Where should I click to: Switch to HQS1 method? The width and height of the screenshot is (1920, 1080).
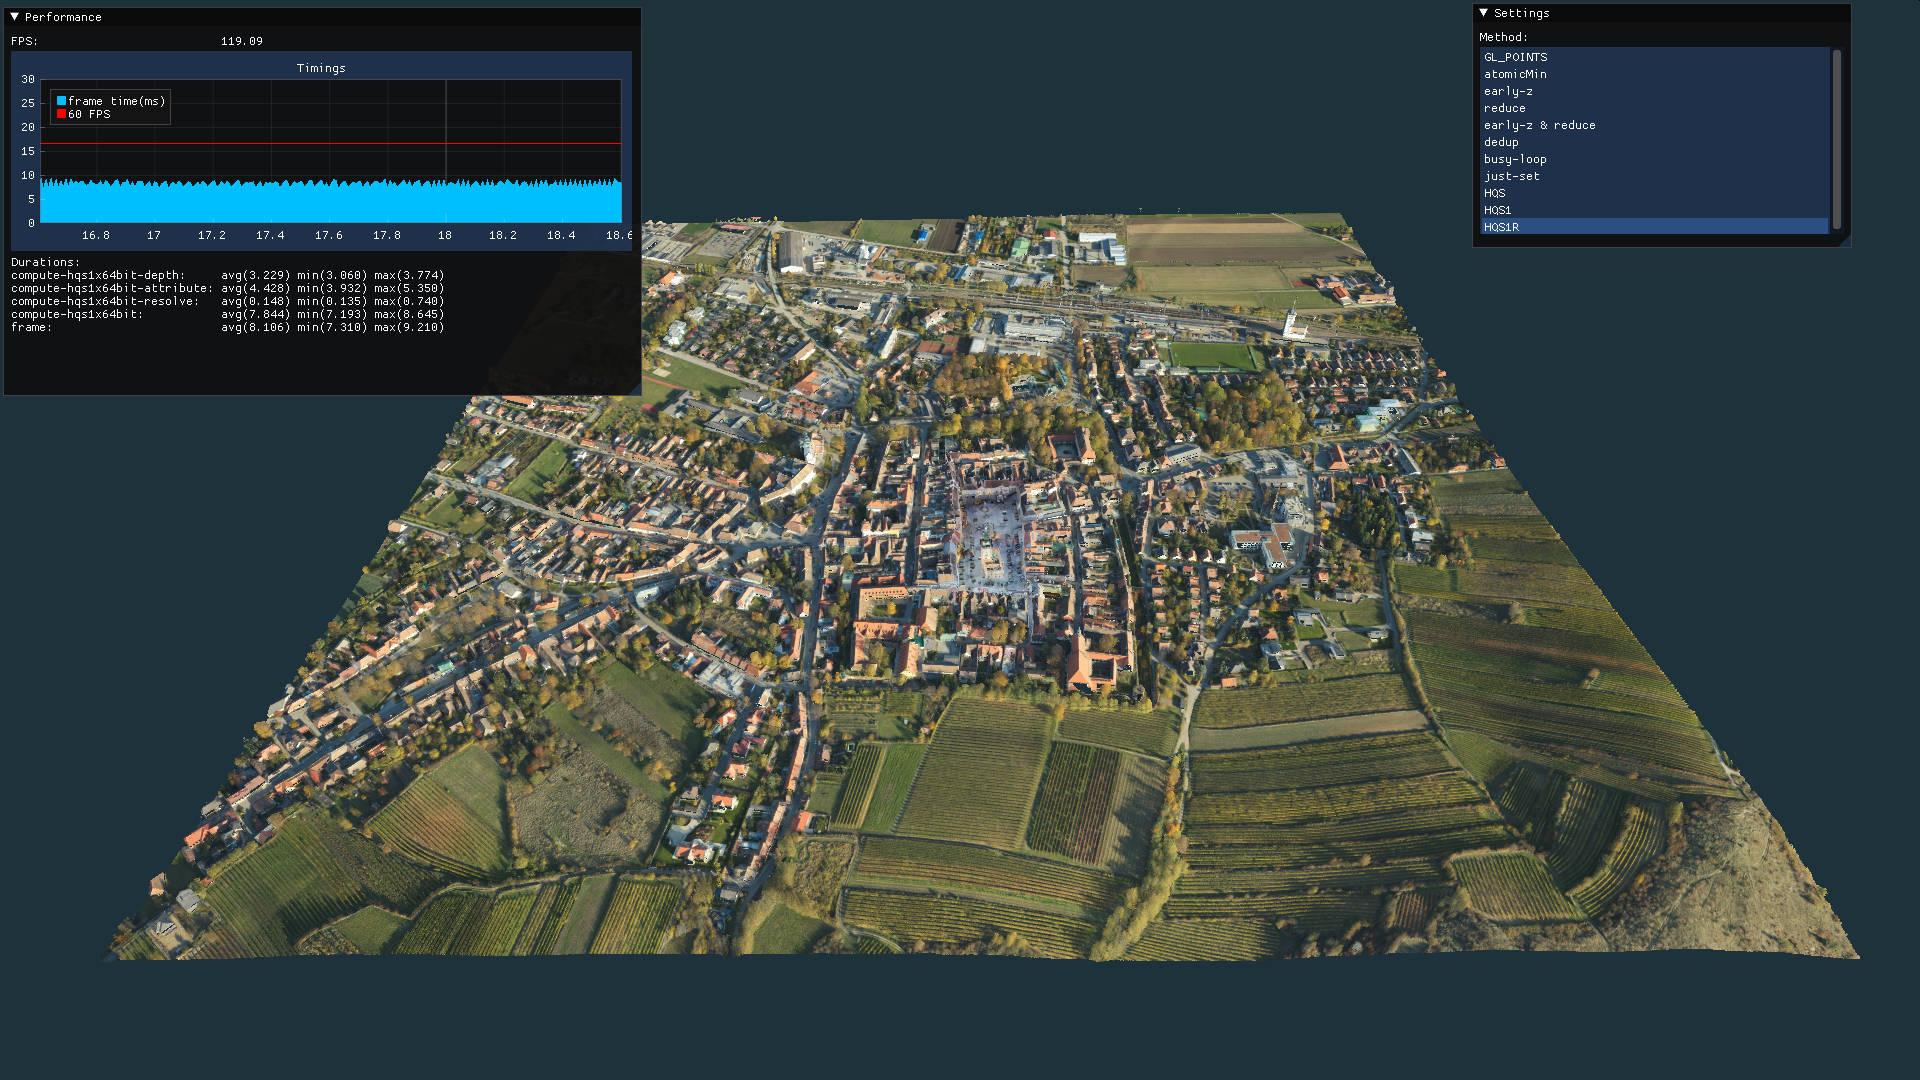[x=1497, y=210]
